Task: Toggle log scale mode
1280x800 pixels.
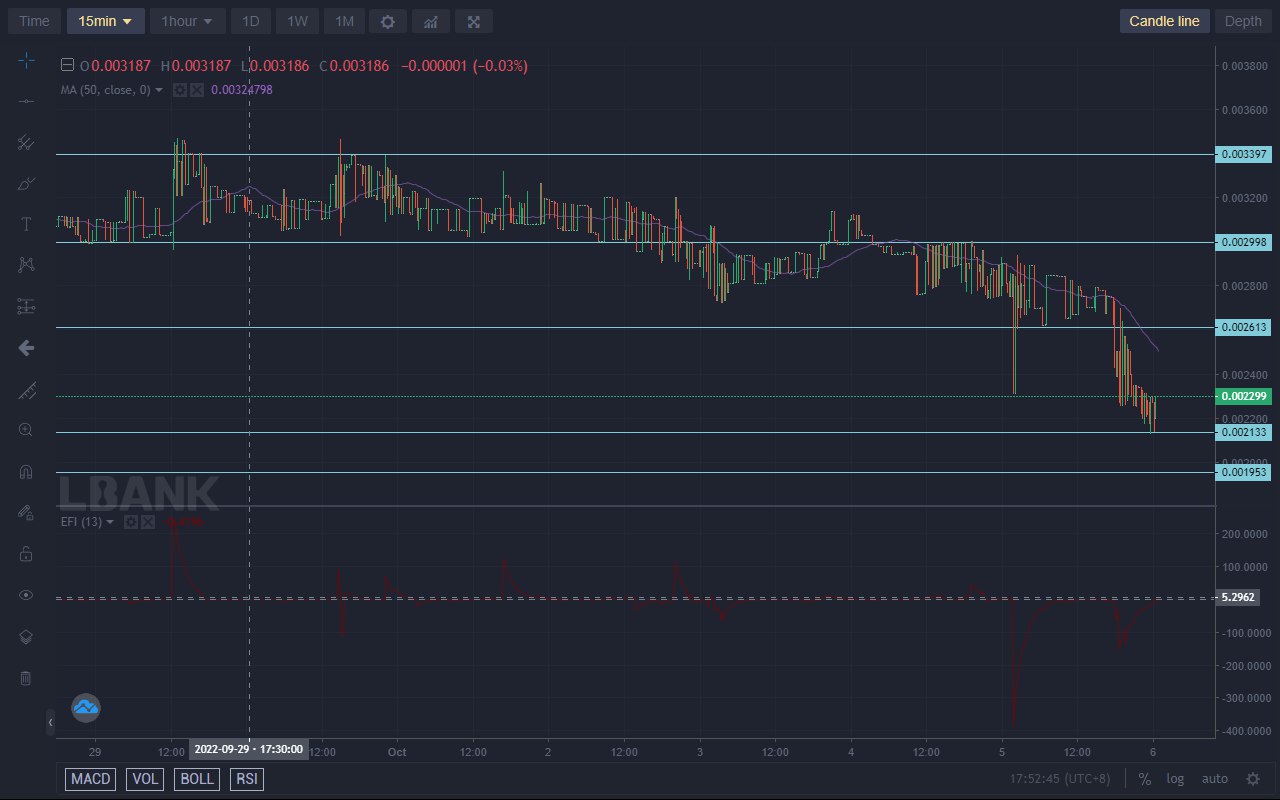Action: click(x=1175, y=778)
